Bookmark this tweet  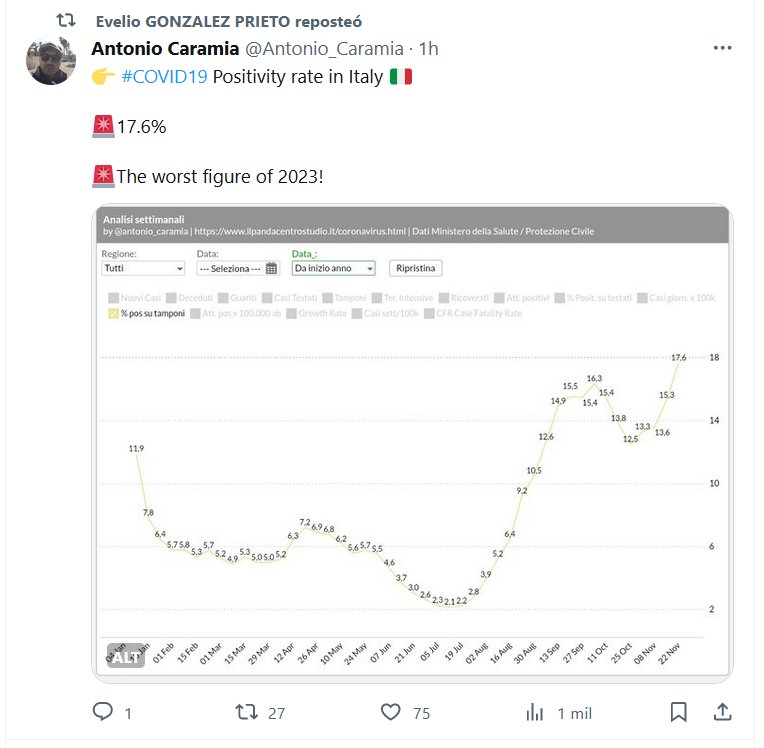[678, 712]
